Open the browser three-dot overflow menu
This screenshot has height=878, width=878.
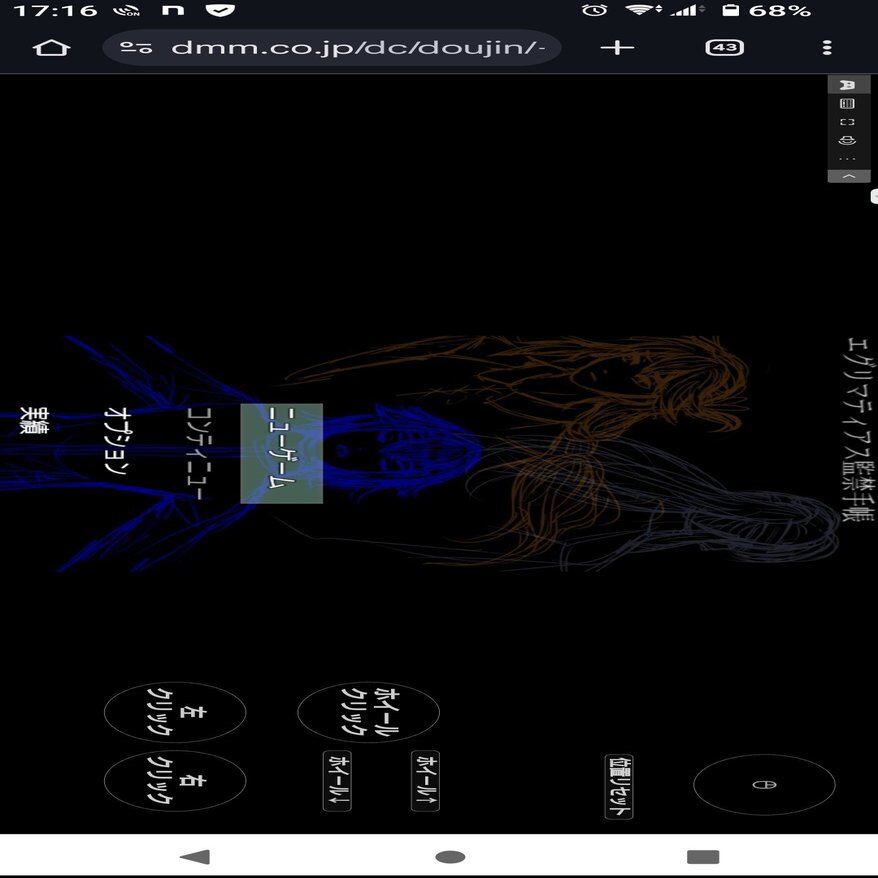pyautogui.click(x=827, y=48)
